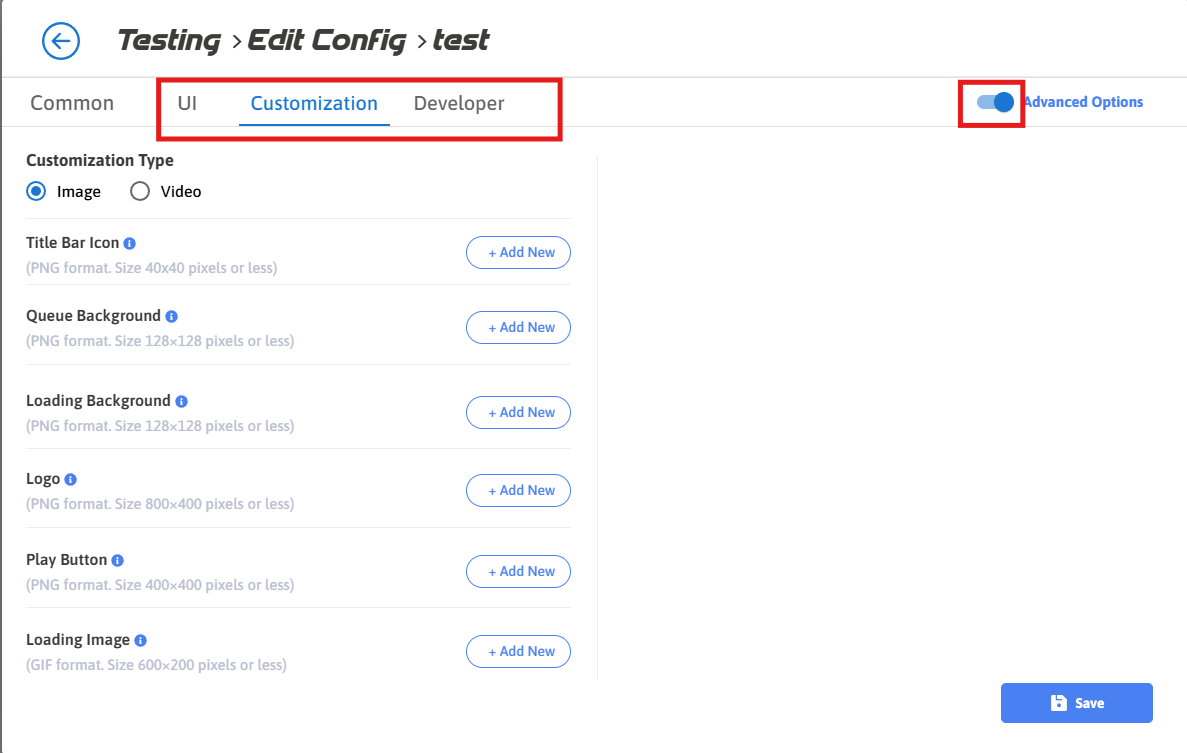1187x753 pixels.
Task: Click info icon next to Loading Background
Action: coord(181,401)
